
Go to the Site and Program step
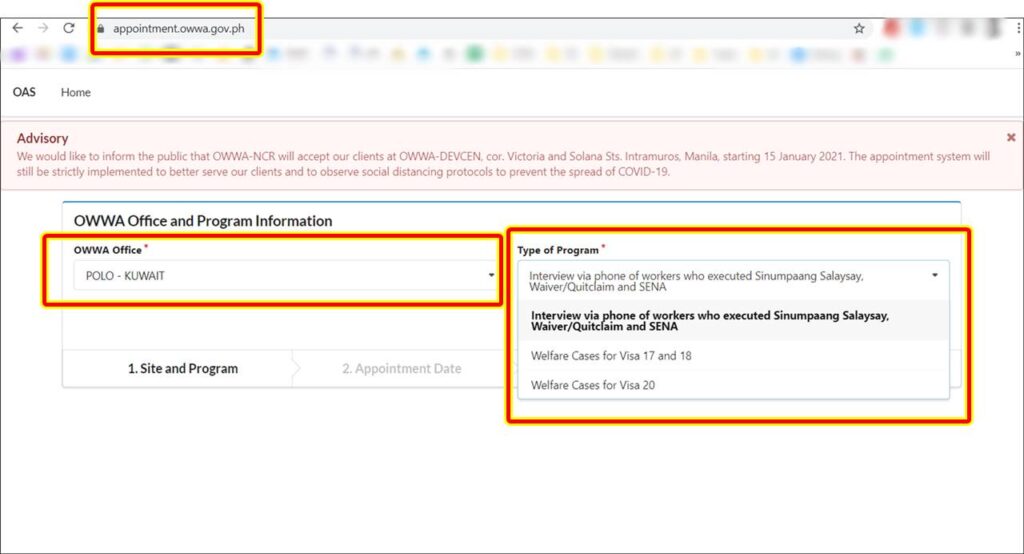tap(182, 368)
